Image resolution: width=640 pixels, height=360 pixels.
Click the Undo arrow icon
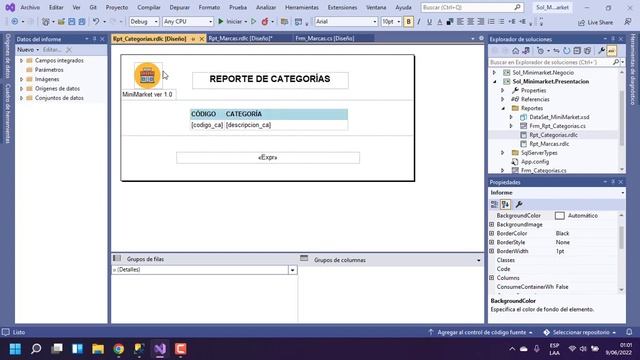(x=96, y=22)
